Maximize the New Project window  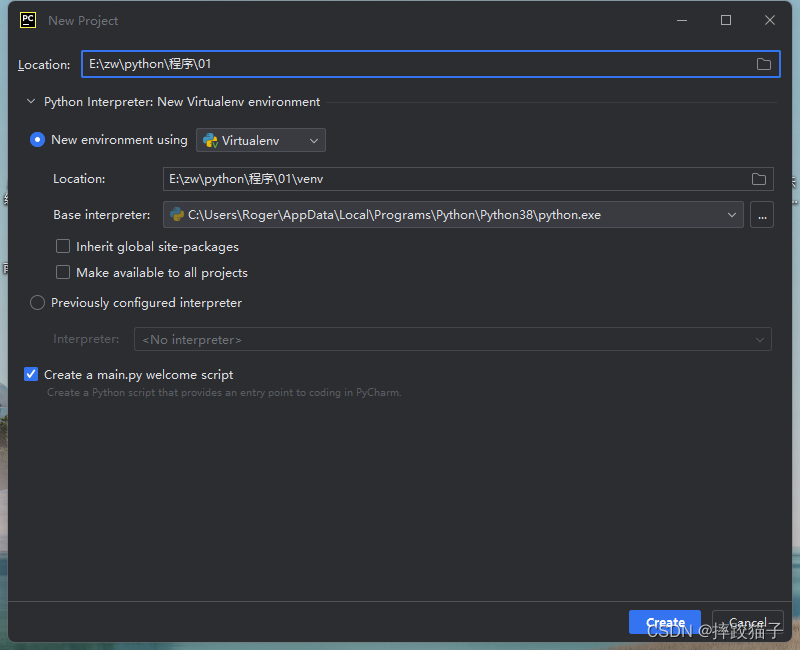tap(726, 20)
